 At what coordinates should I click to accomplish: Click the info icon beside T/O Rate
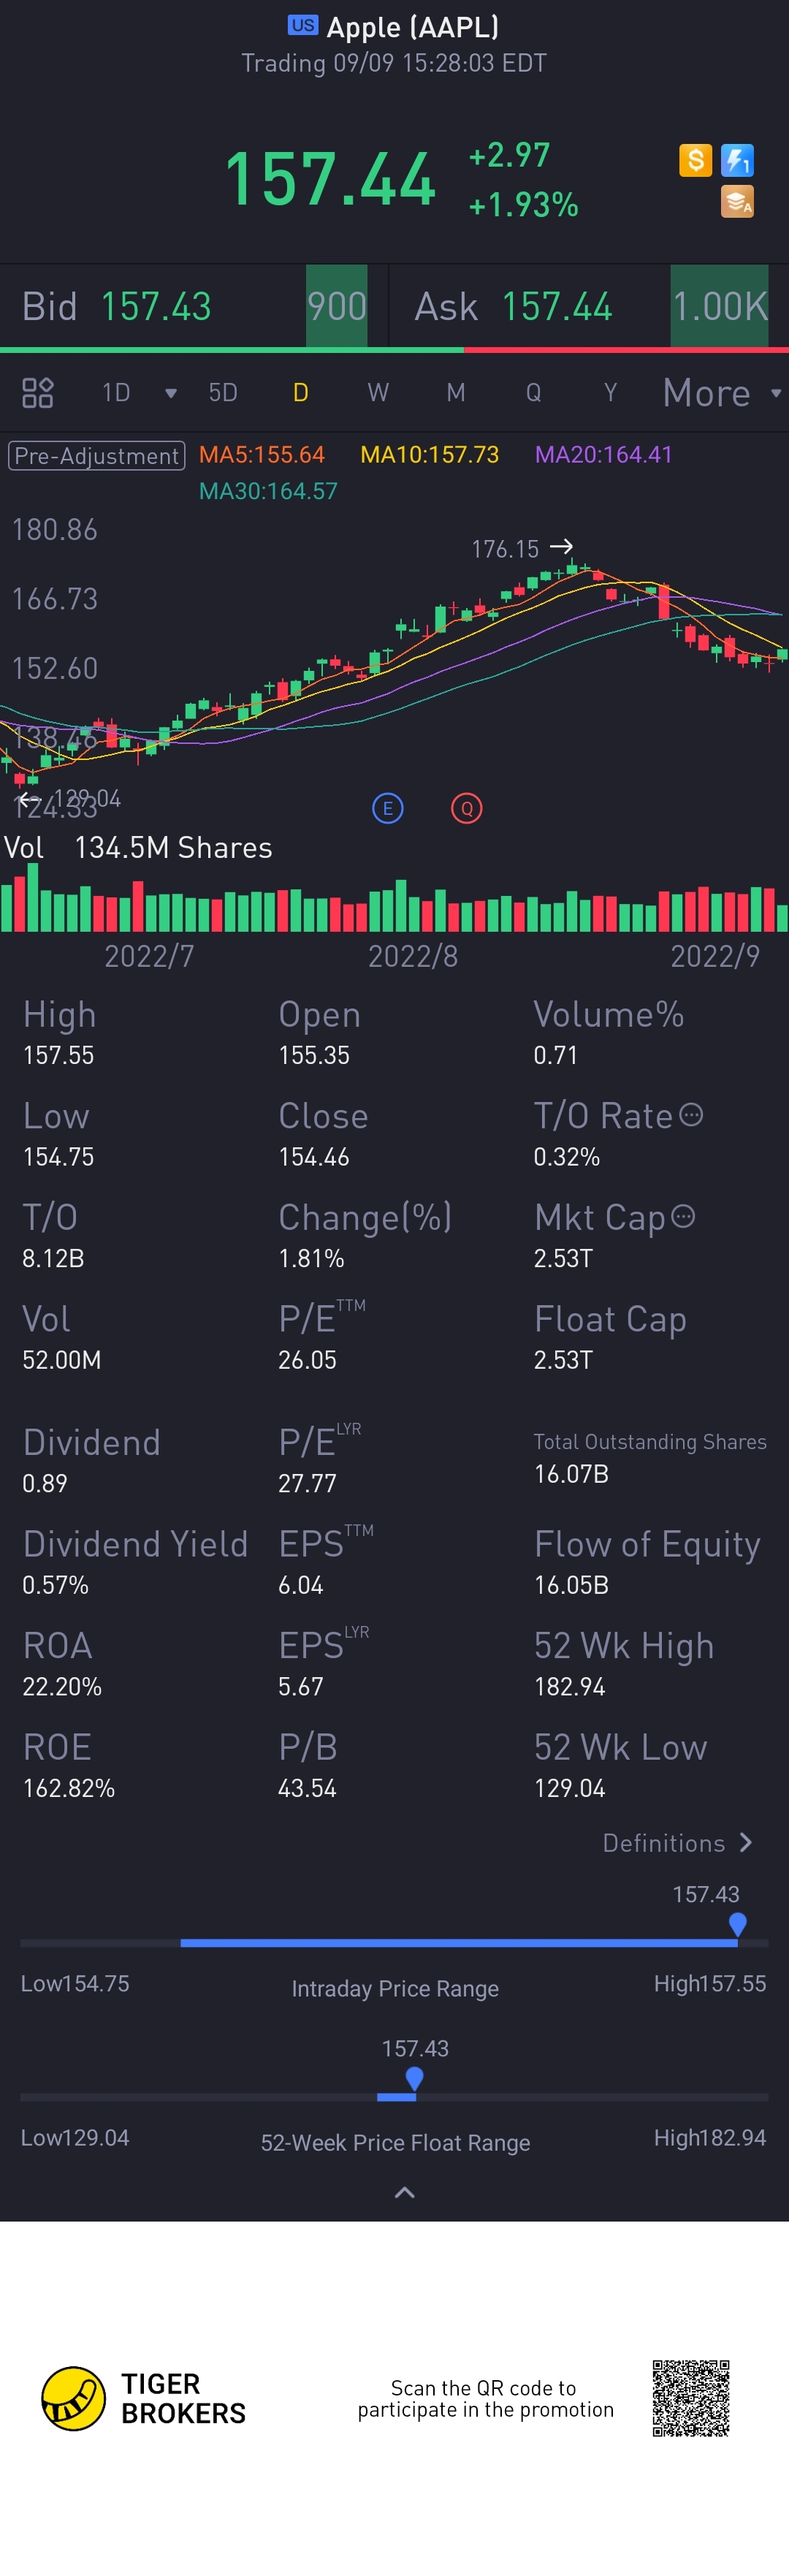point(691,1115)
